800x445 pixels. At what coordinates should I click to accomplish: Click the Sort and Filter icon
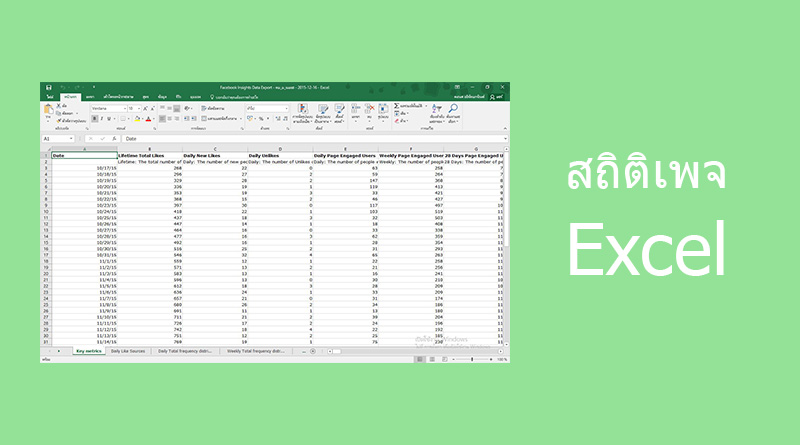click(x=437, y=109)
